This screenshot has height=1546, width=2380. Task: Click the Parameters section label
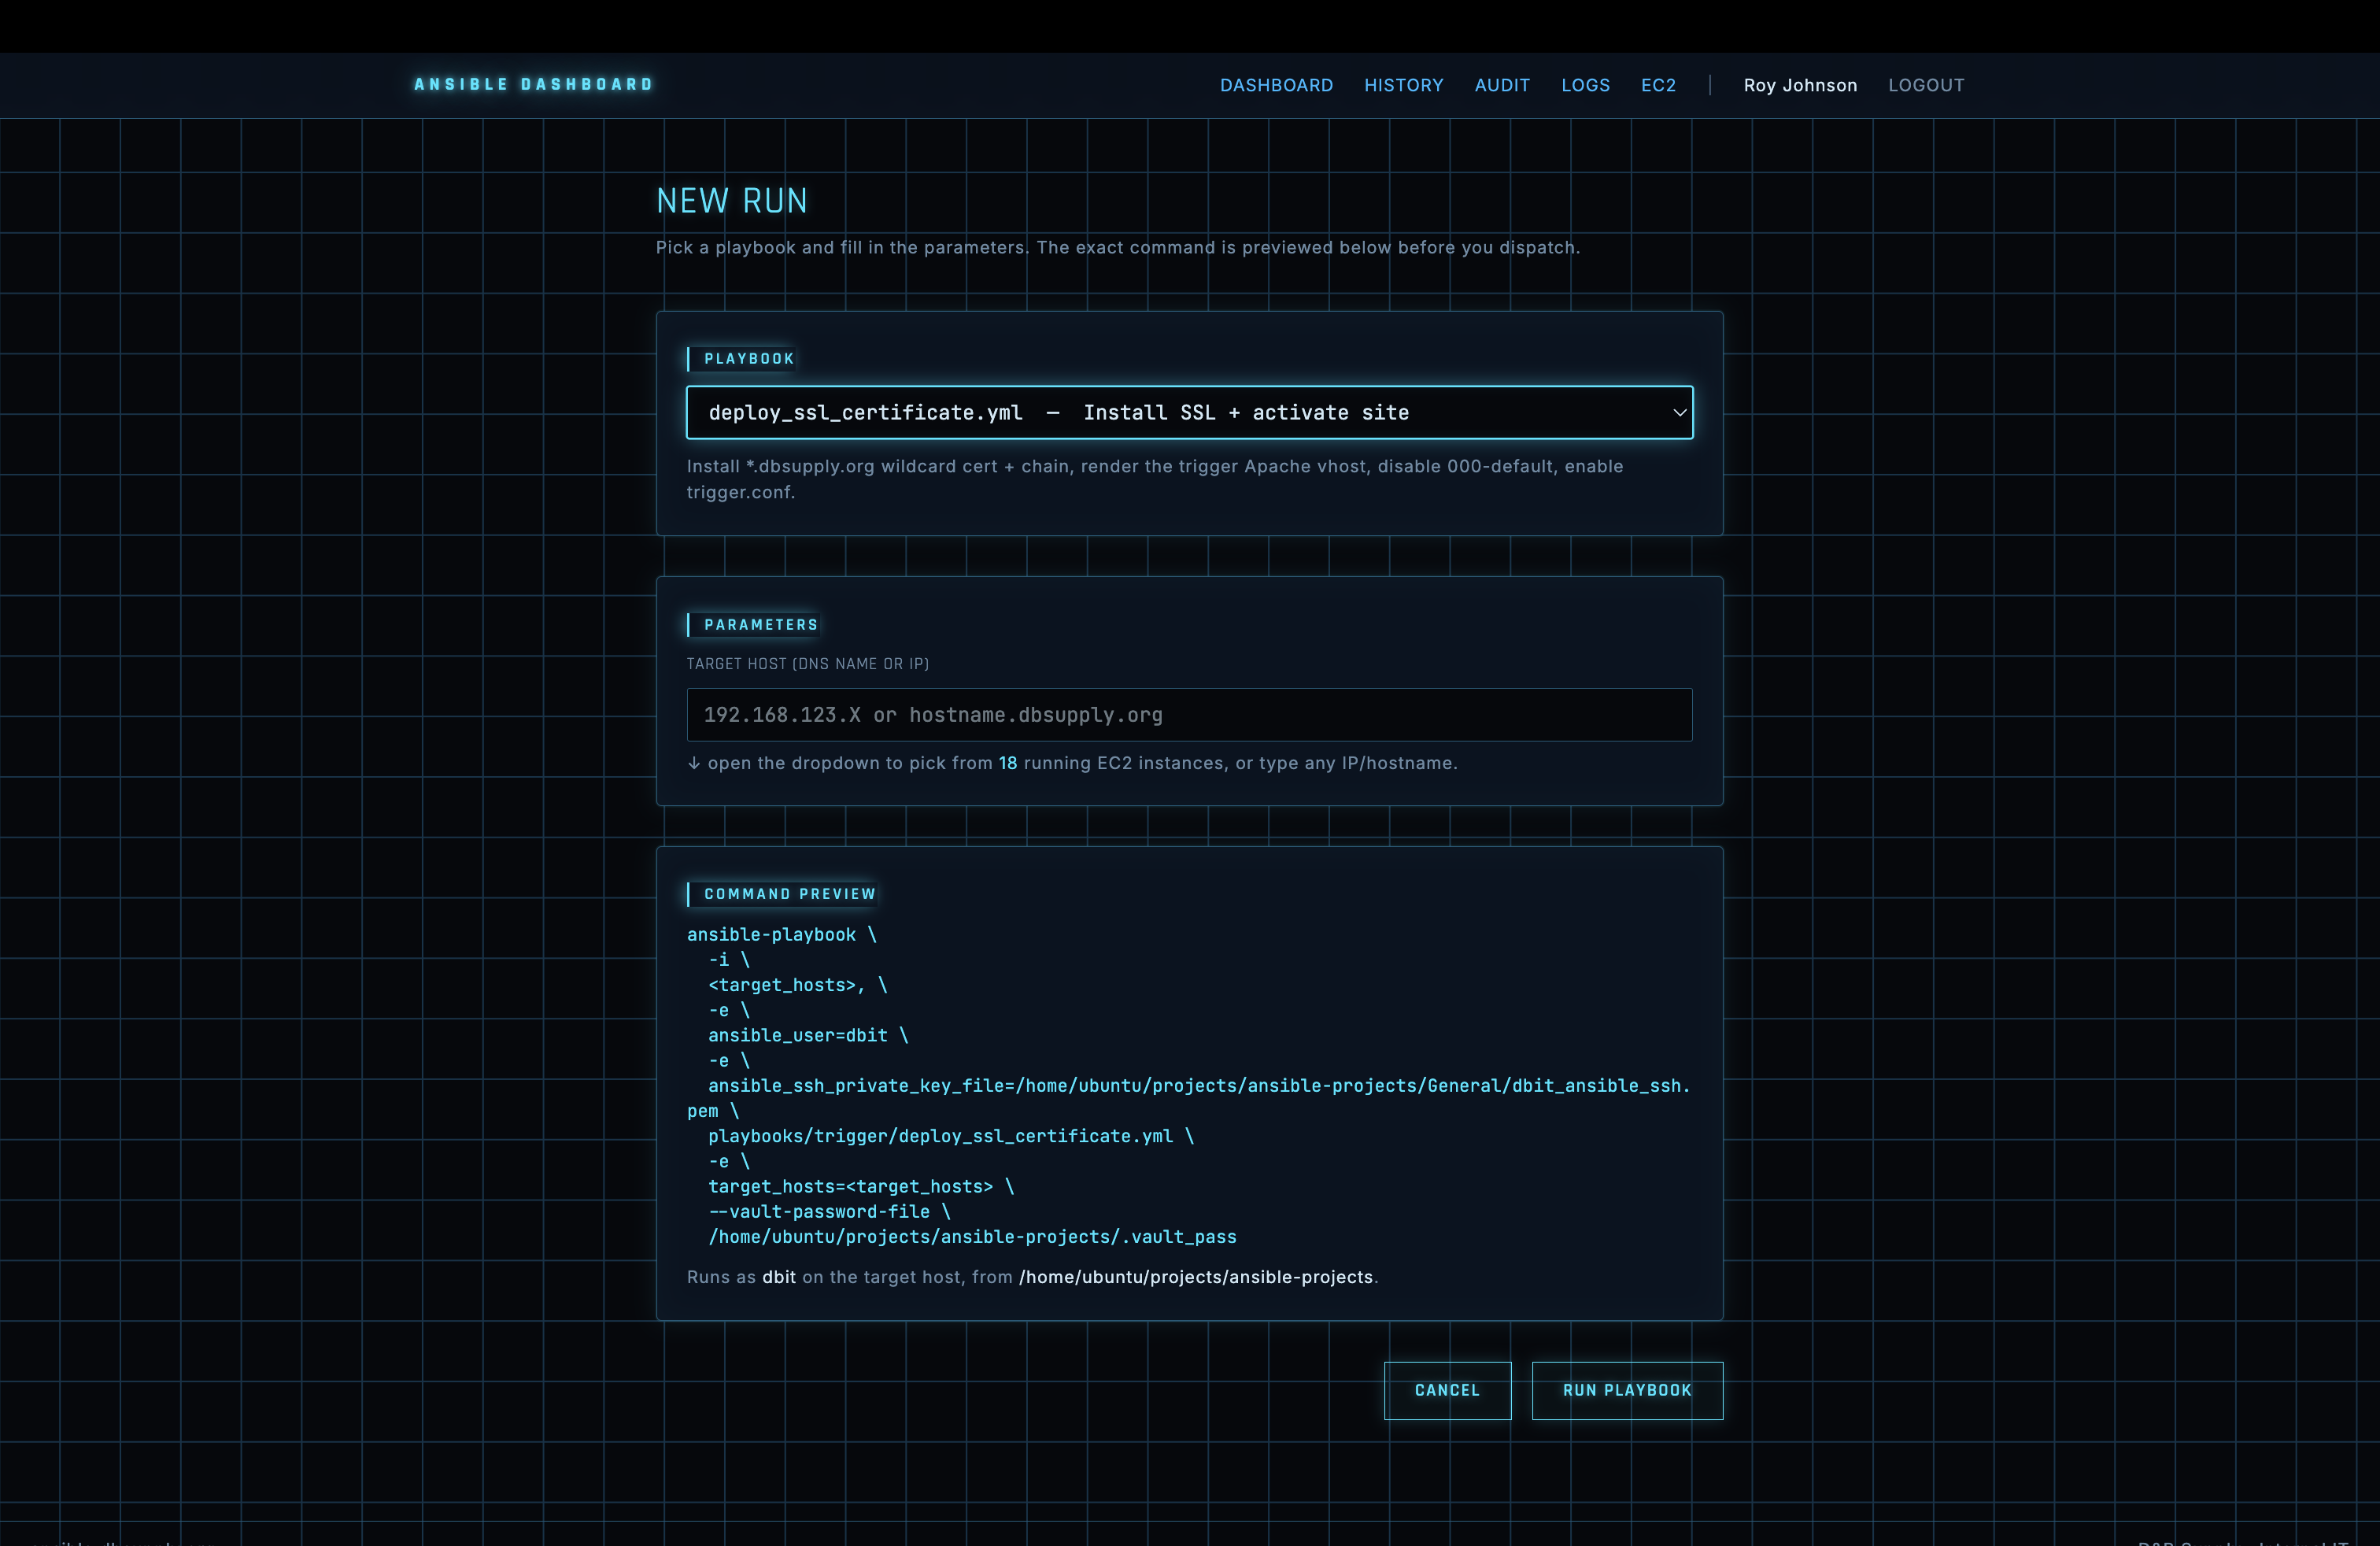760,625
